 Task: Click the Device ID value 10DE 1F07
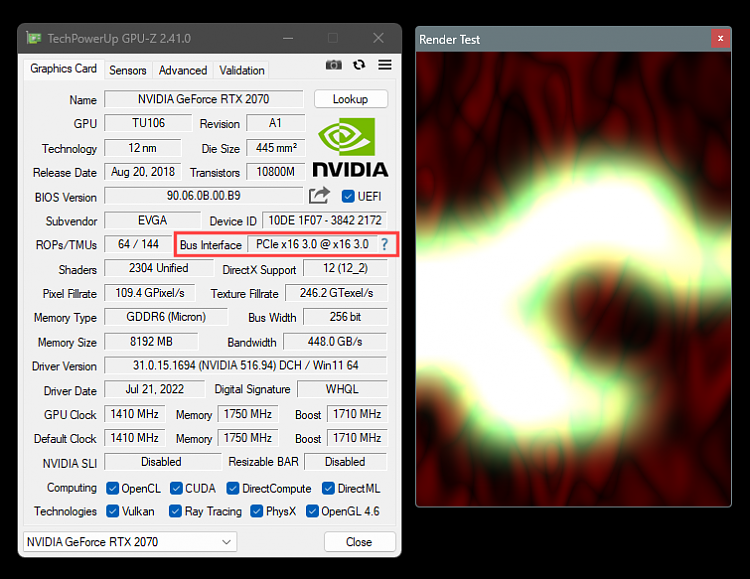pos(324,221)
